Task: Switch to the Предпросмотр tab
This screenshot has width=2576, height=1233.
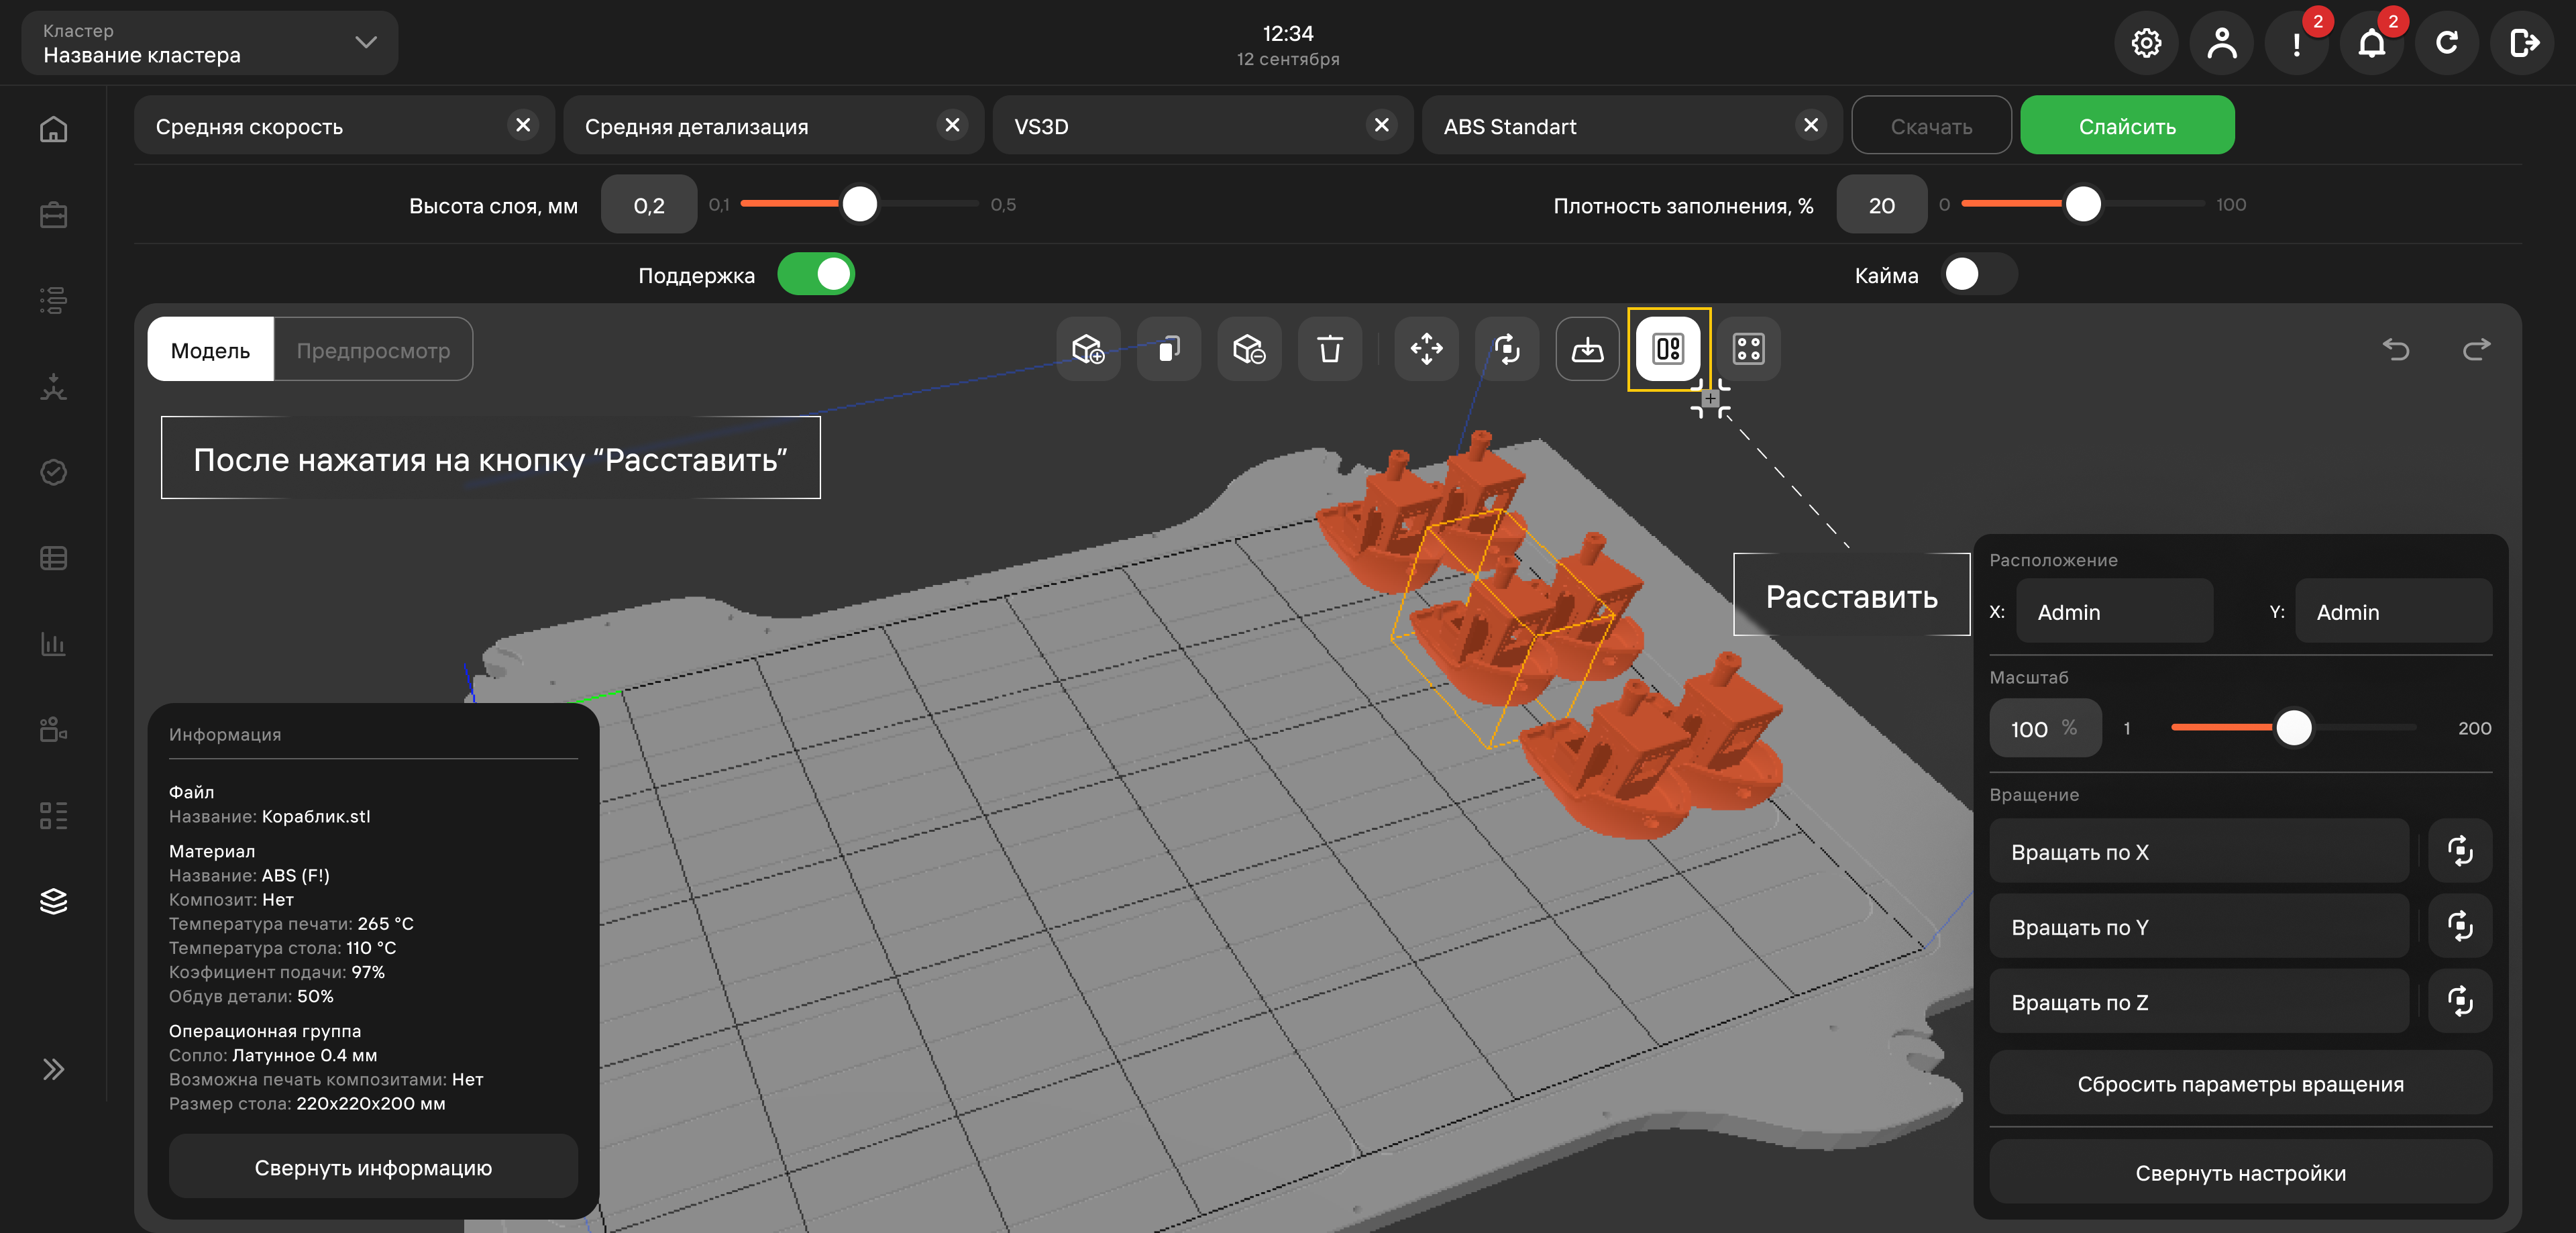Action: [373, 350]
